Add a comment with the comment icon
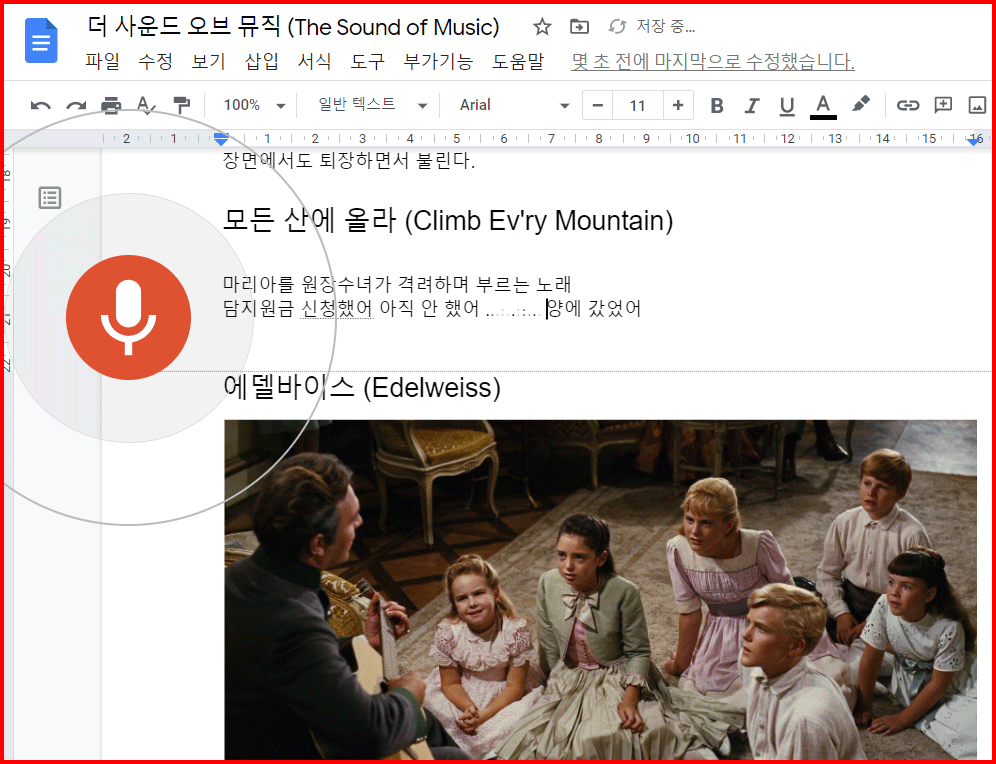The width and height of the screenshot is (996, 764). pyautogui.click(x=943, y=105)
